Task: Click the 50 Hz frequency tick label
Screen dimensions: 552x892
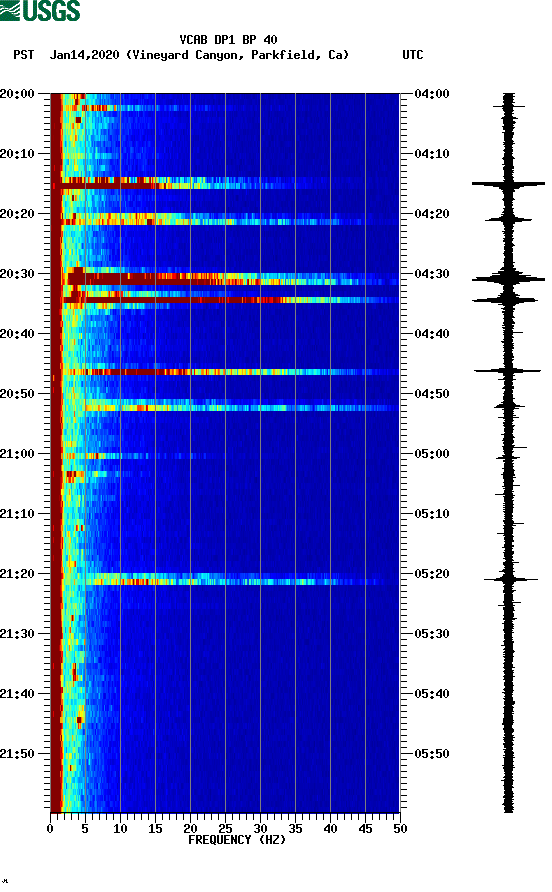Action: 400,829
